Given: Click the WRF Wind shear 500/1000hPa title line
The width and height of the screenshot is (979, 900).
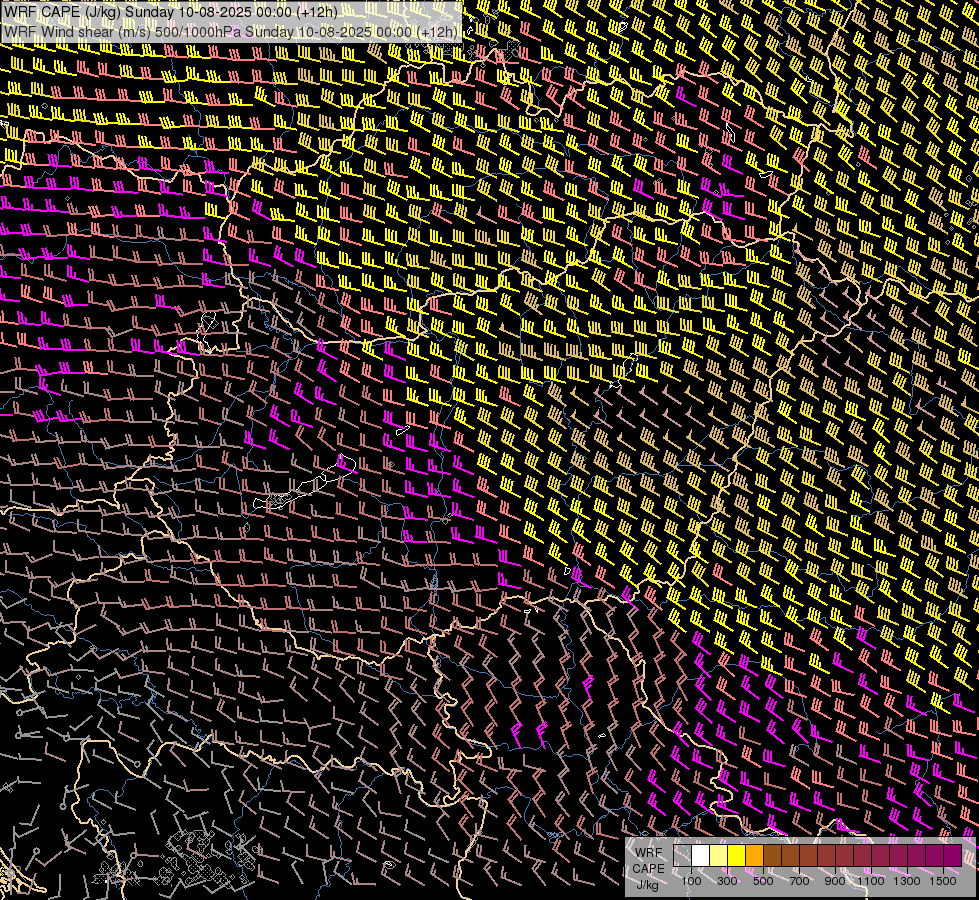Looking at the screenshot, I should coord(231,31).
